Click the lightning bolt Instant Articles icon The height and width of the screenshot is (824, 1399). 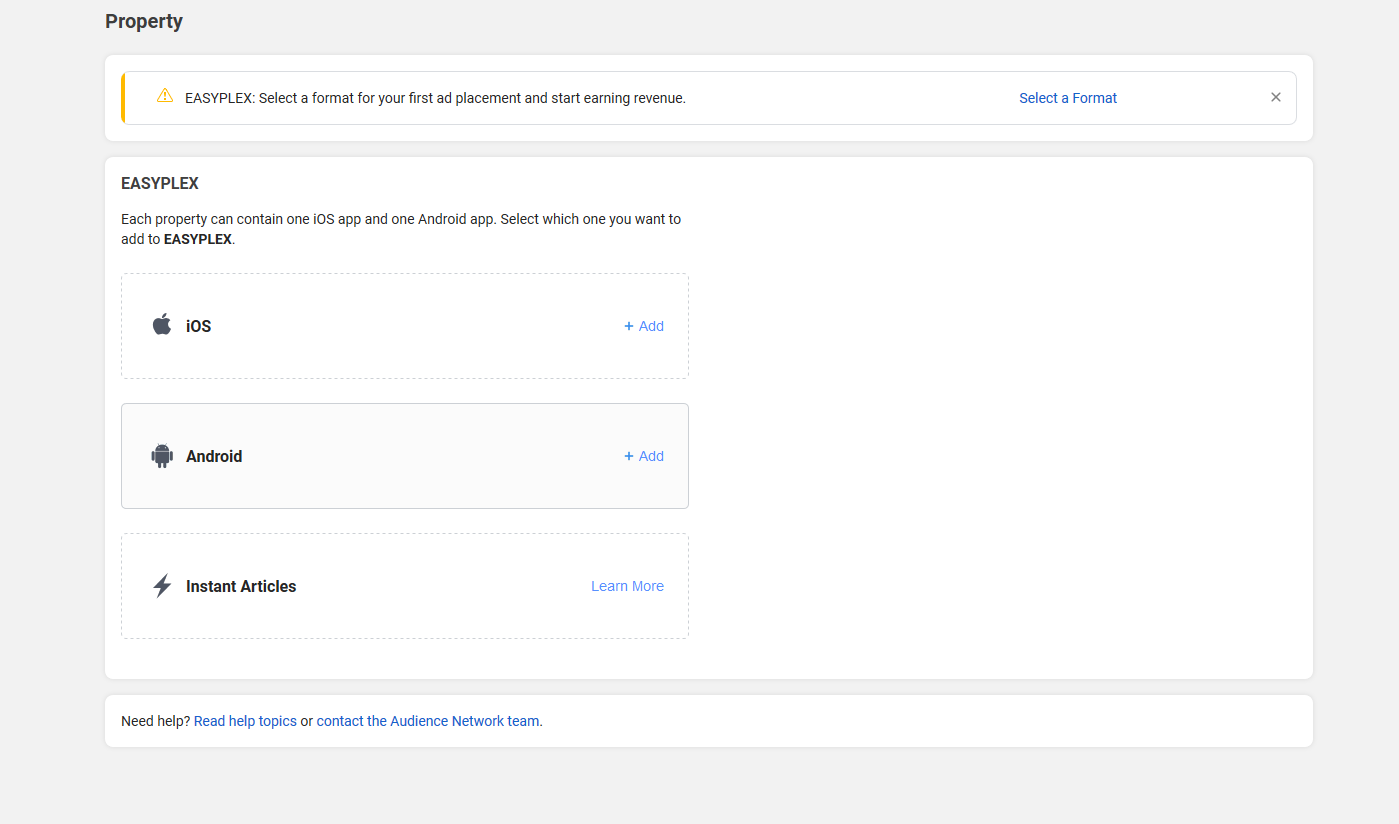(x=162, y=585)
